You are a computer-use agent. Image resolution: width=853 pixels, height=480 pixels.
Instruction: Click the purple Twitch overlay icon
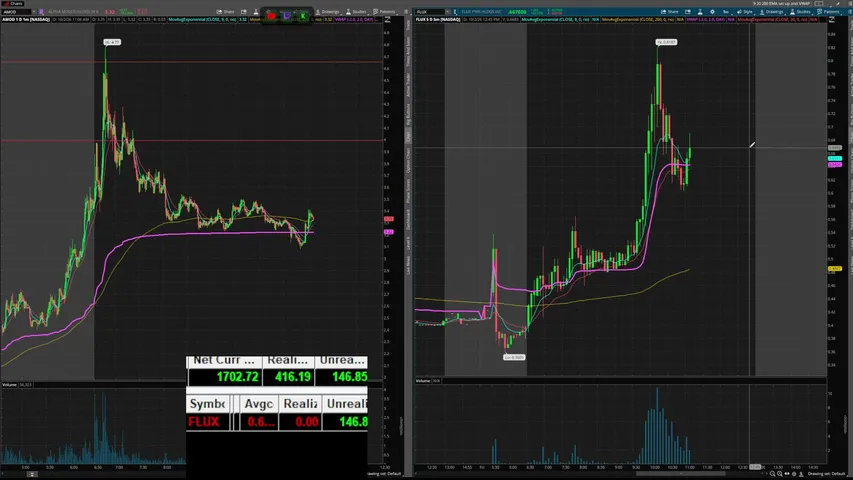point(287,16)
